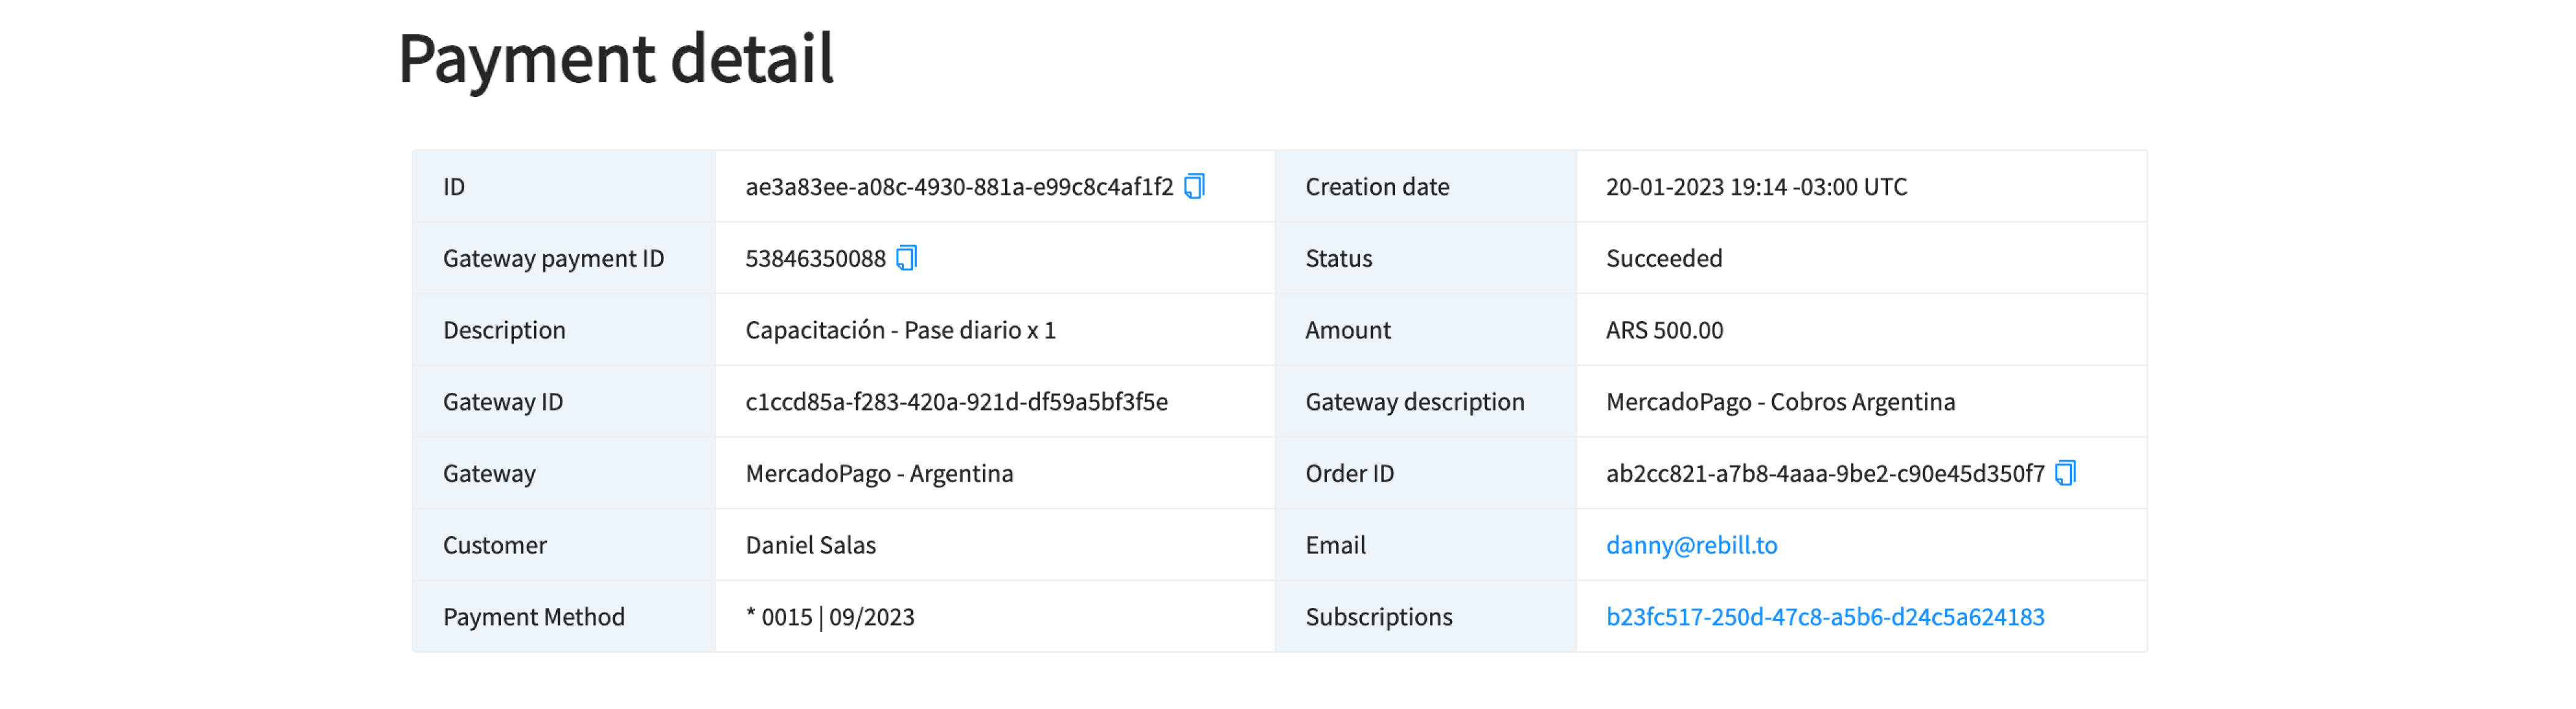Click the 53846350088 gateway payment number
2576x709 pixels.
[x=815, y=259]
